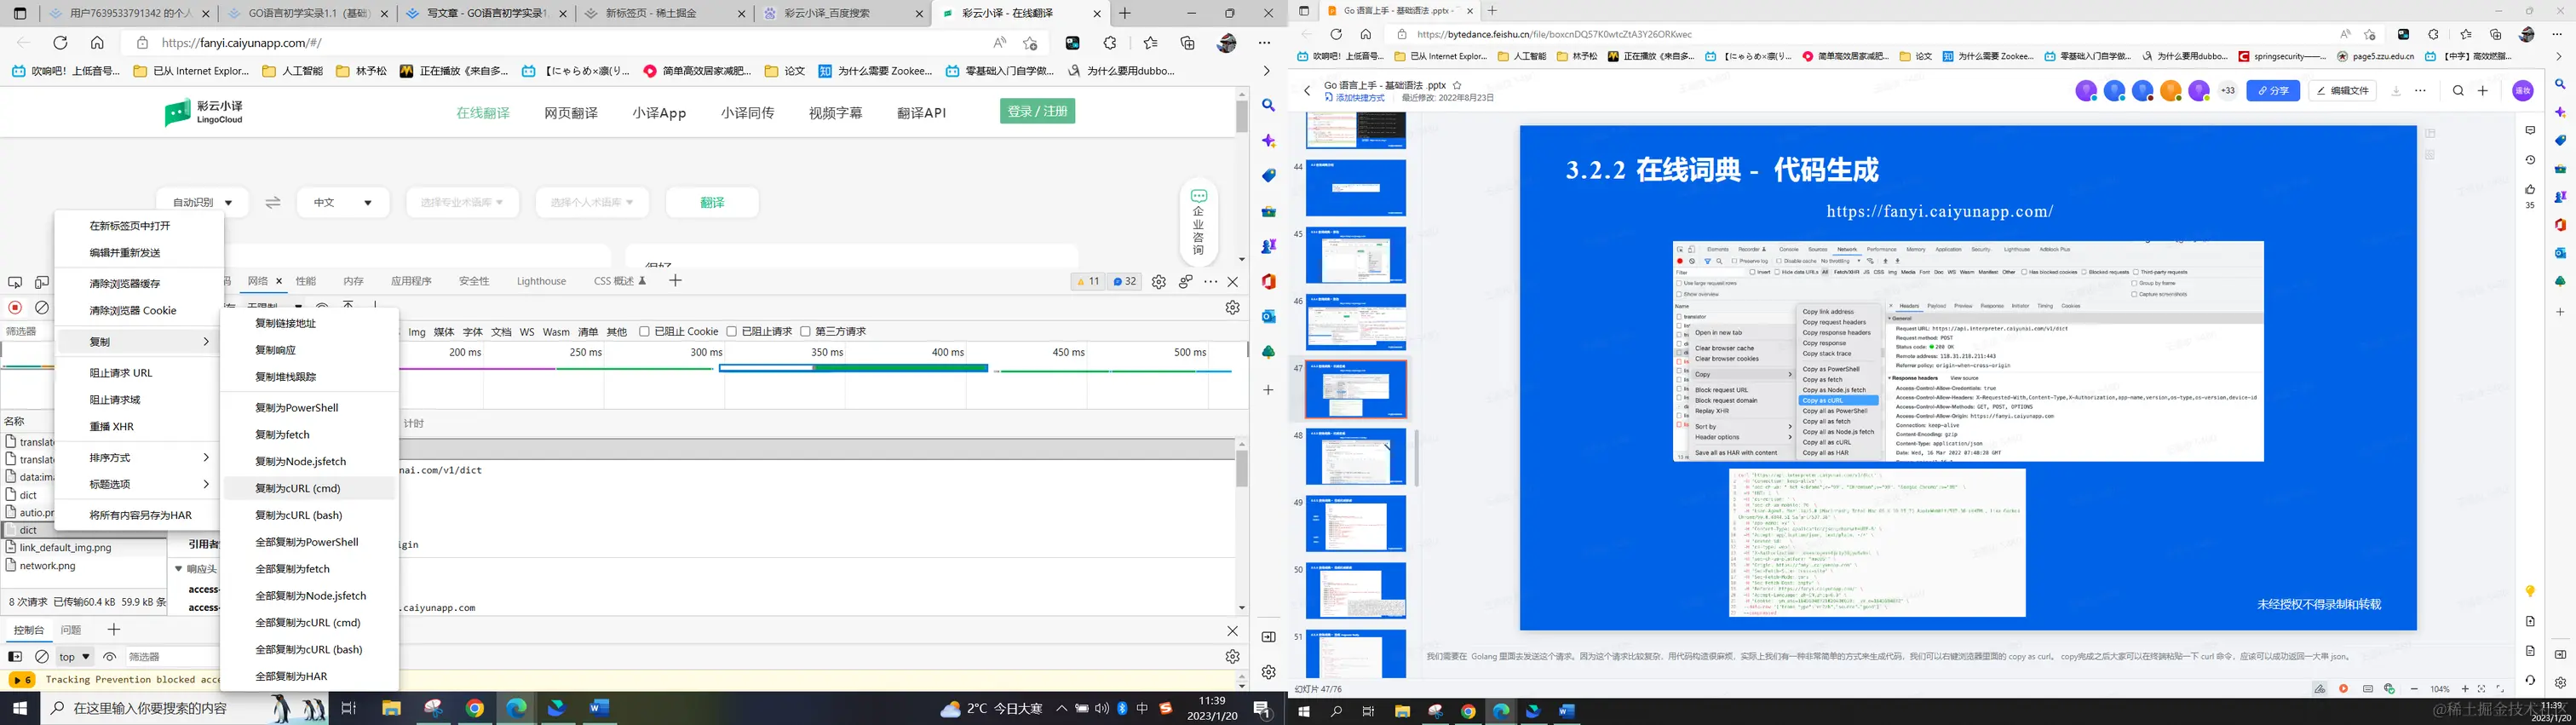The image size is (2576, 725).
Task: Open DevTools more options ellipsis
Action: [x=1211, y=282]
